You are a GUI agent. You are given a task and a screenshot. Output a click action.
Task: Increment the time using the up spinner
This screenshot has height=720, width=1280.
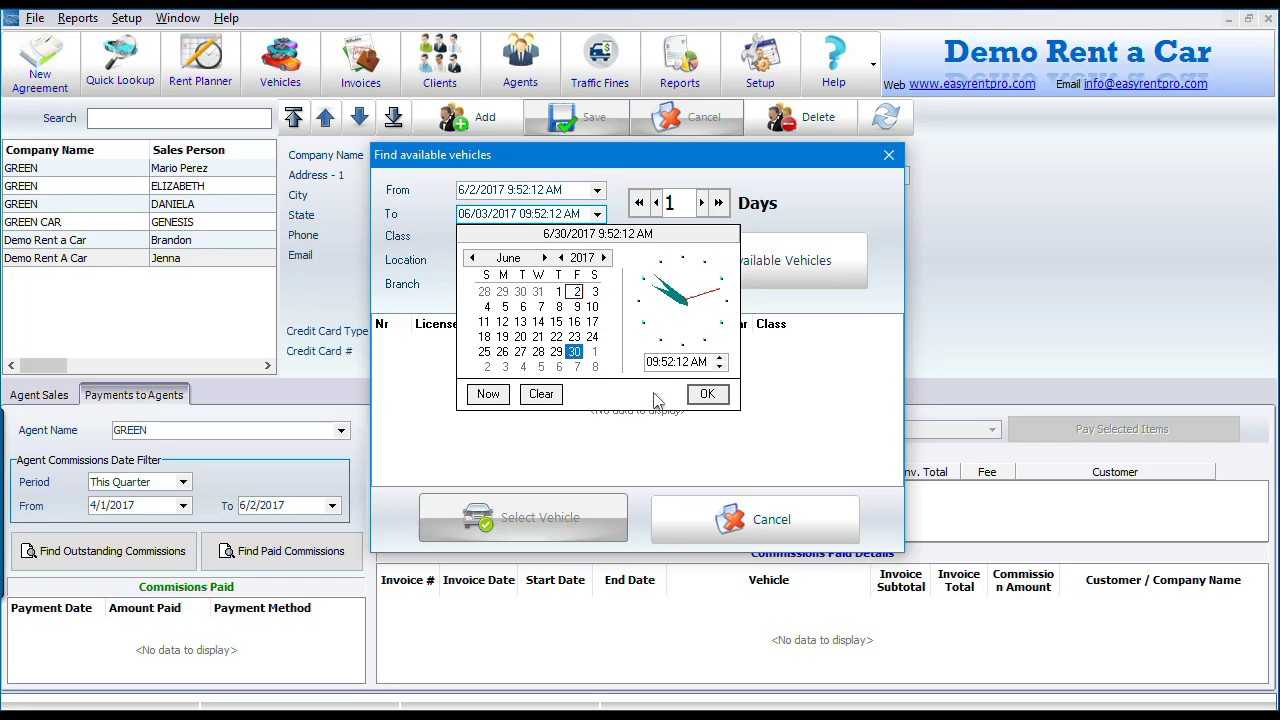[x=718, y=357]
